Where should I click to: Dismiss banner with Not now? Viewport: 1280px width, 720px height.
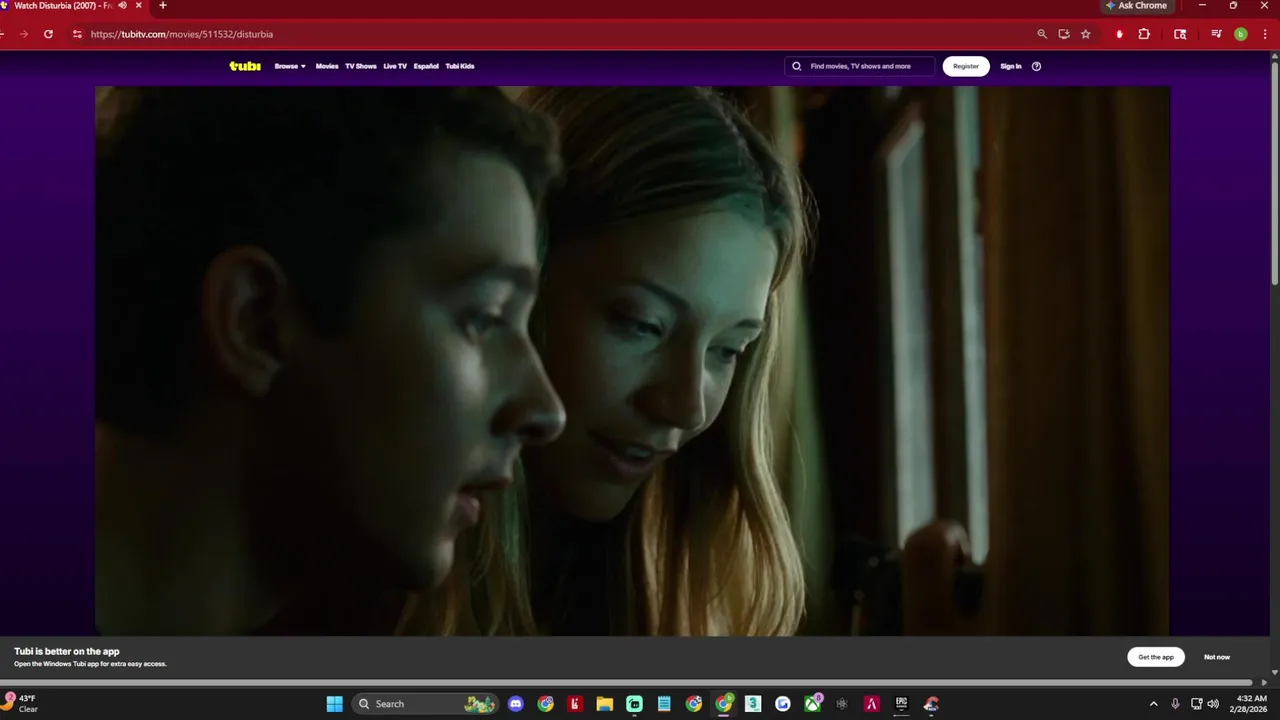pyautogui.click(x=1217, y=657)
